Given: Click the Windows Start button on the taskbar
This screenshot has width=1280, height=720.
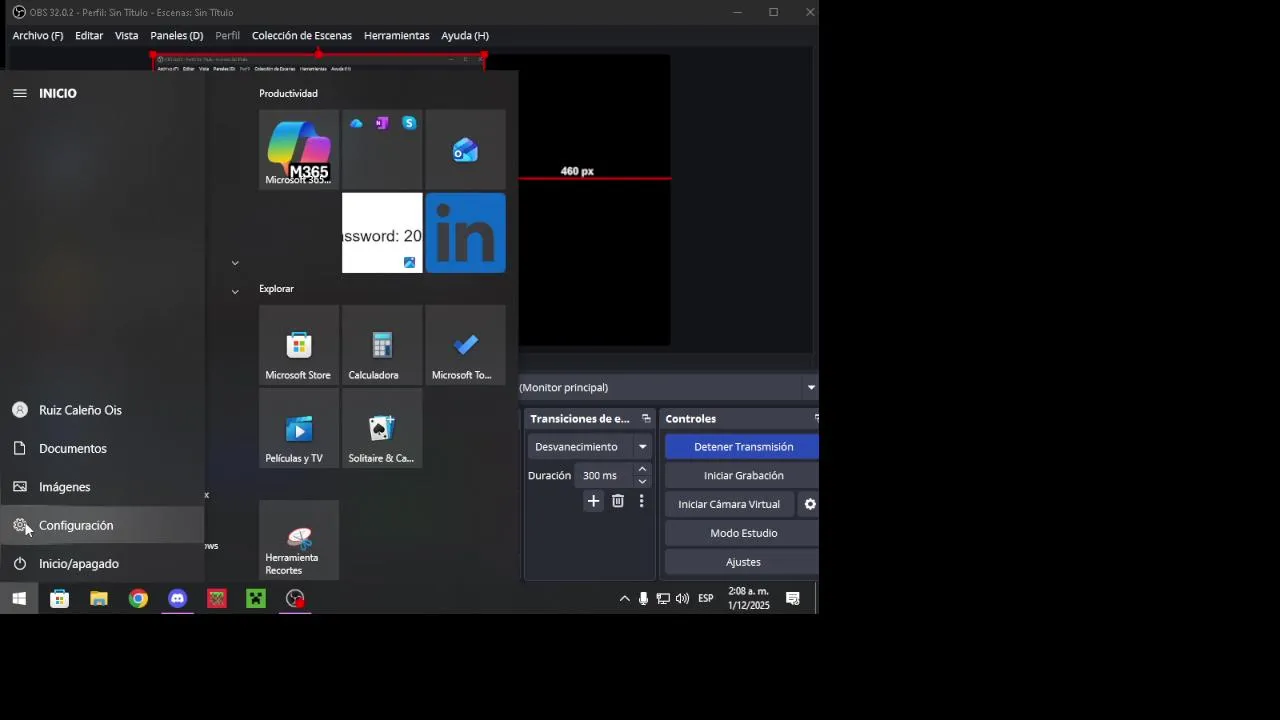Looking at the screenshot, I should (19, 599).
